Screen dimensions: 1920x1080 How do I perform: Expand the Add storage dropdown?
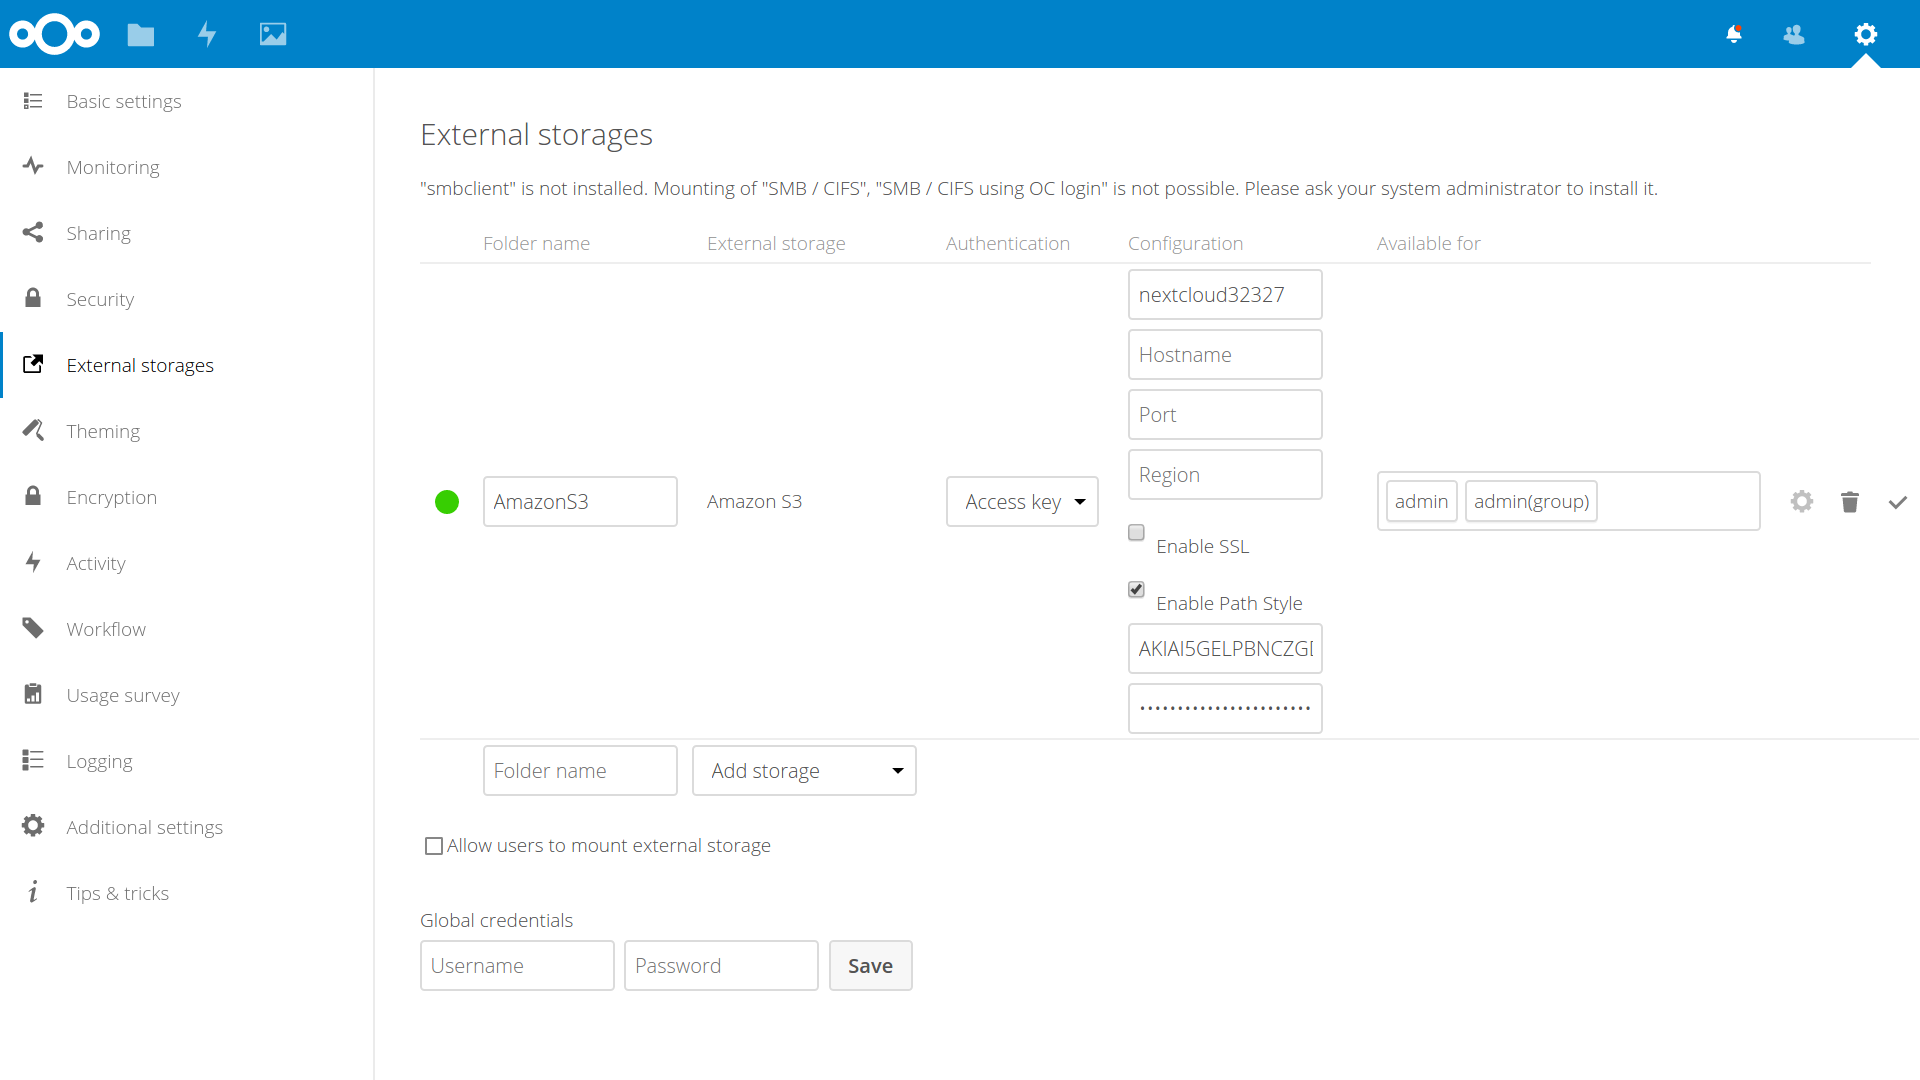(x=804, y=771)
